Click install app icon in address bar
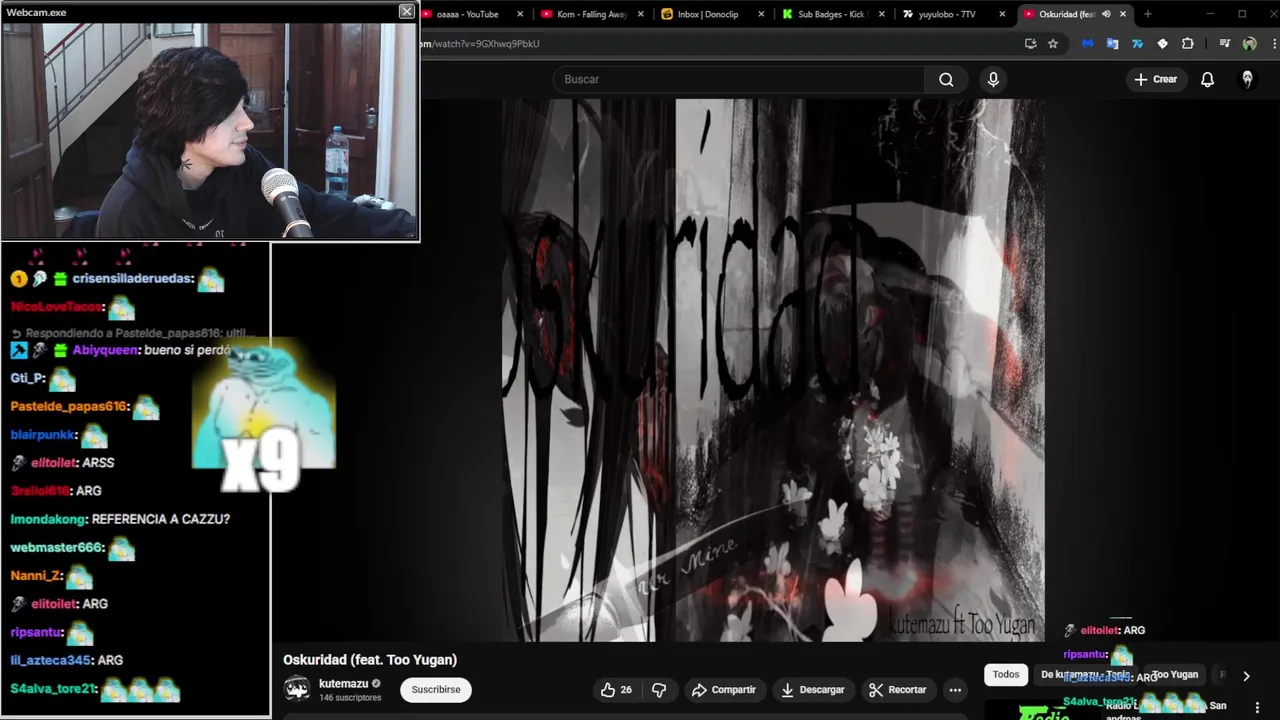The image size is (1280, 720). [1031, 44]
